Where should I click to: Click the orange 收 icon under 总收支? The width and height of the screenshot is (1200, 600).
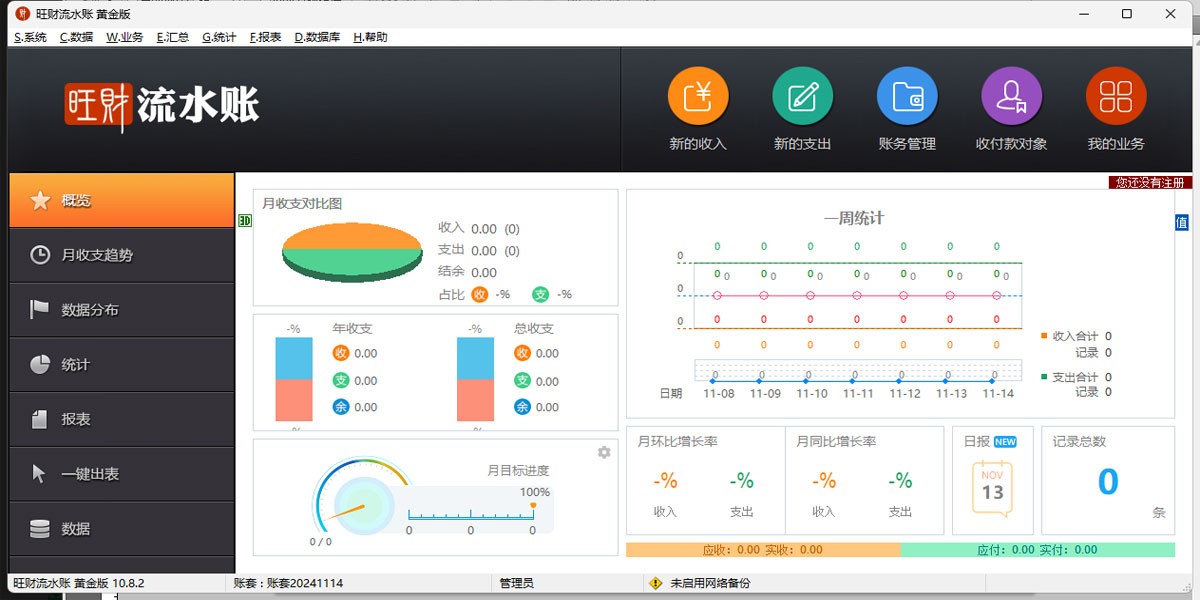[522, 353]
